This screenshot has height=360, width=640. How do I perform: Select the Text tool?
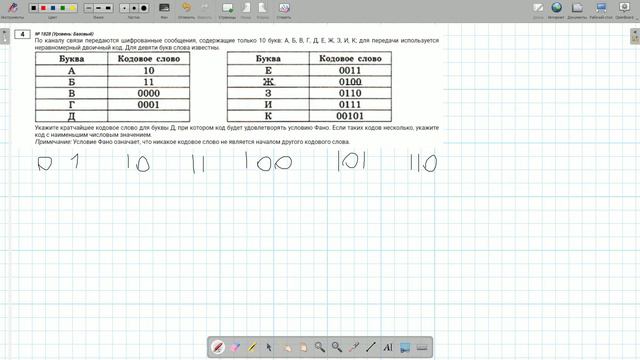pyautogui.click(x=388, y=347)
